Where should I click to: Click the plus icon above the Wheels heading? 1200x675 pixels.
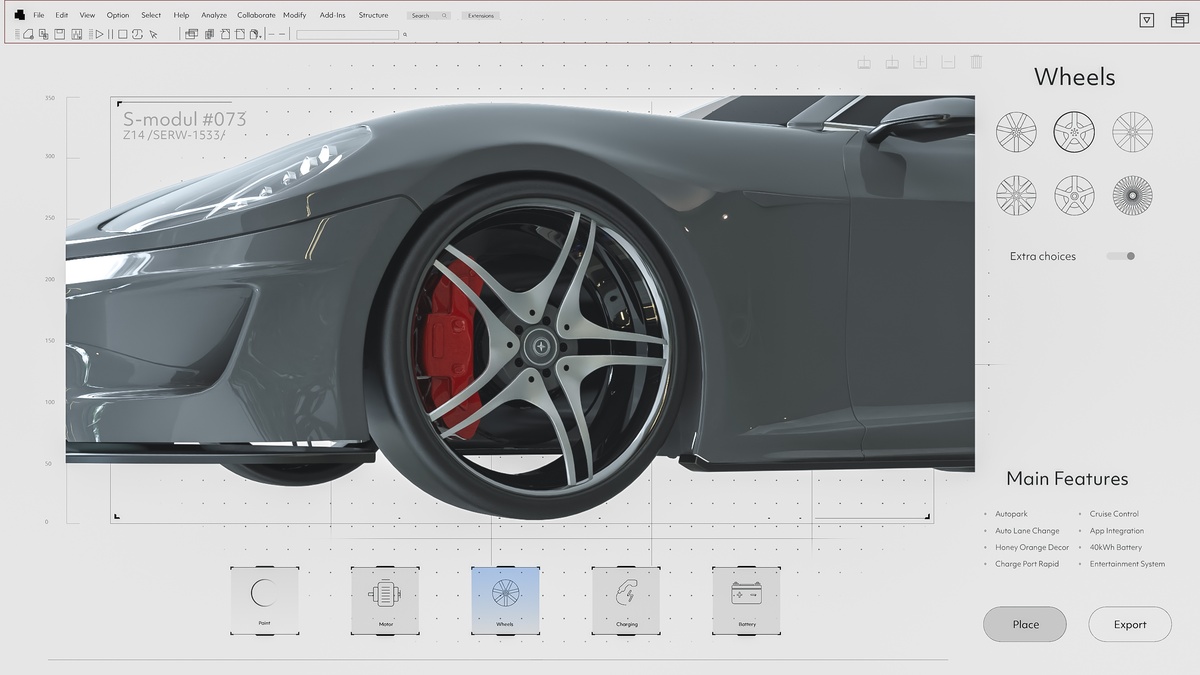point(920,62)
